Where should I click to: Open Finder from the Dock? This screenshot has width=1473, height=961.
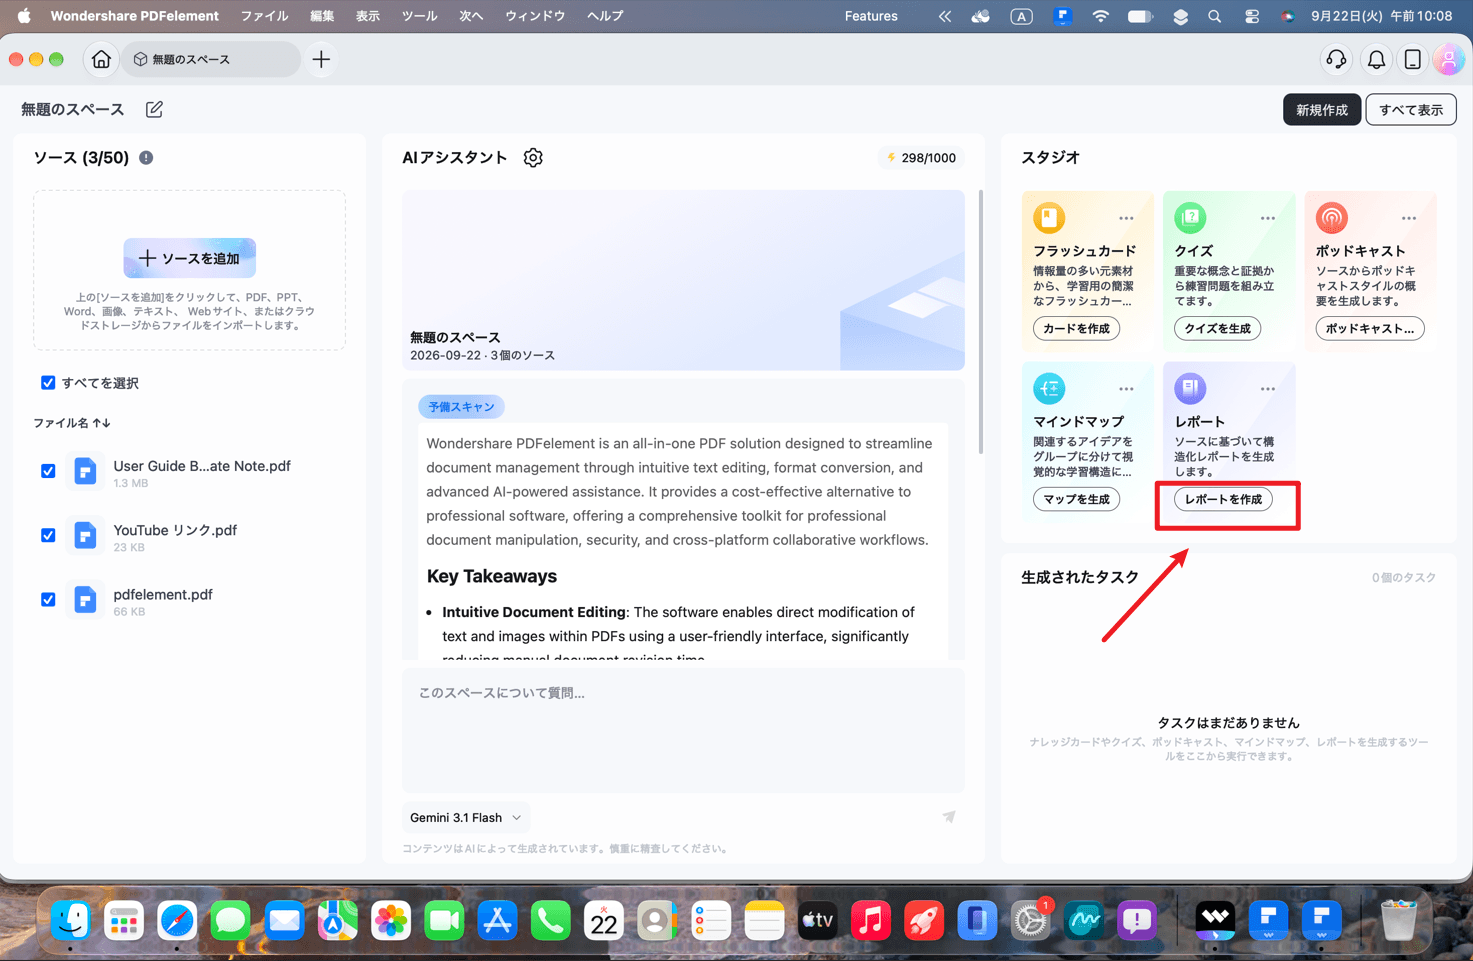(70, 921)
